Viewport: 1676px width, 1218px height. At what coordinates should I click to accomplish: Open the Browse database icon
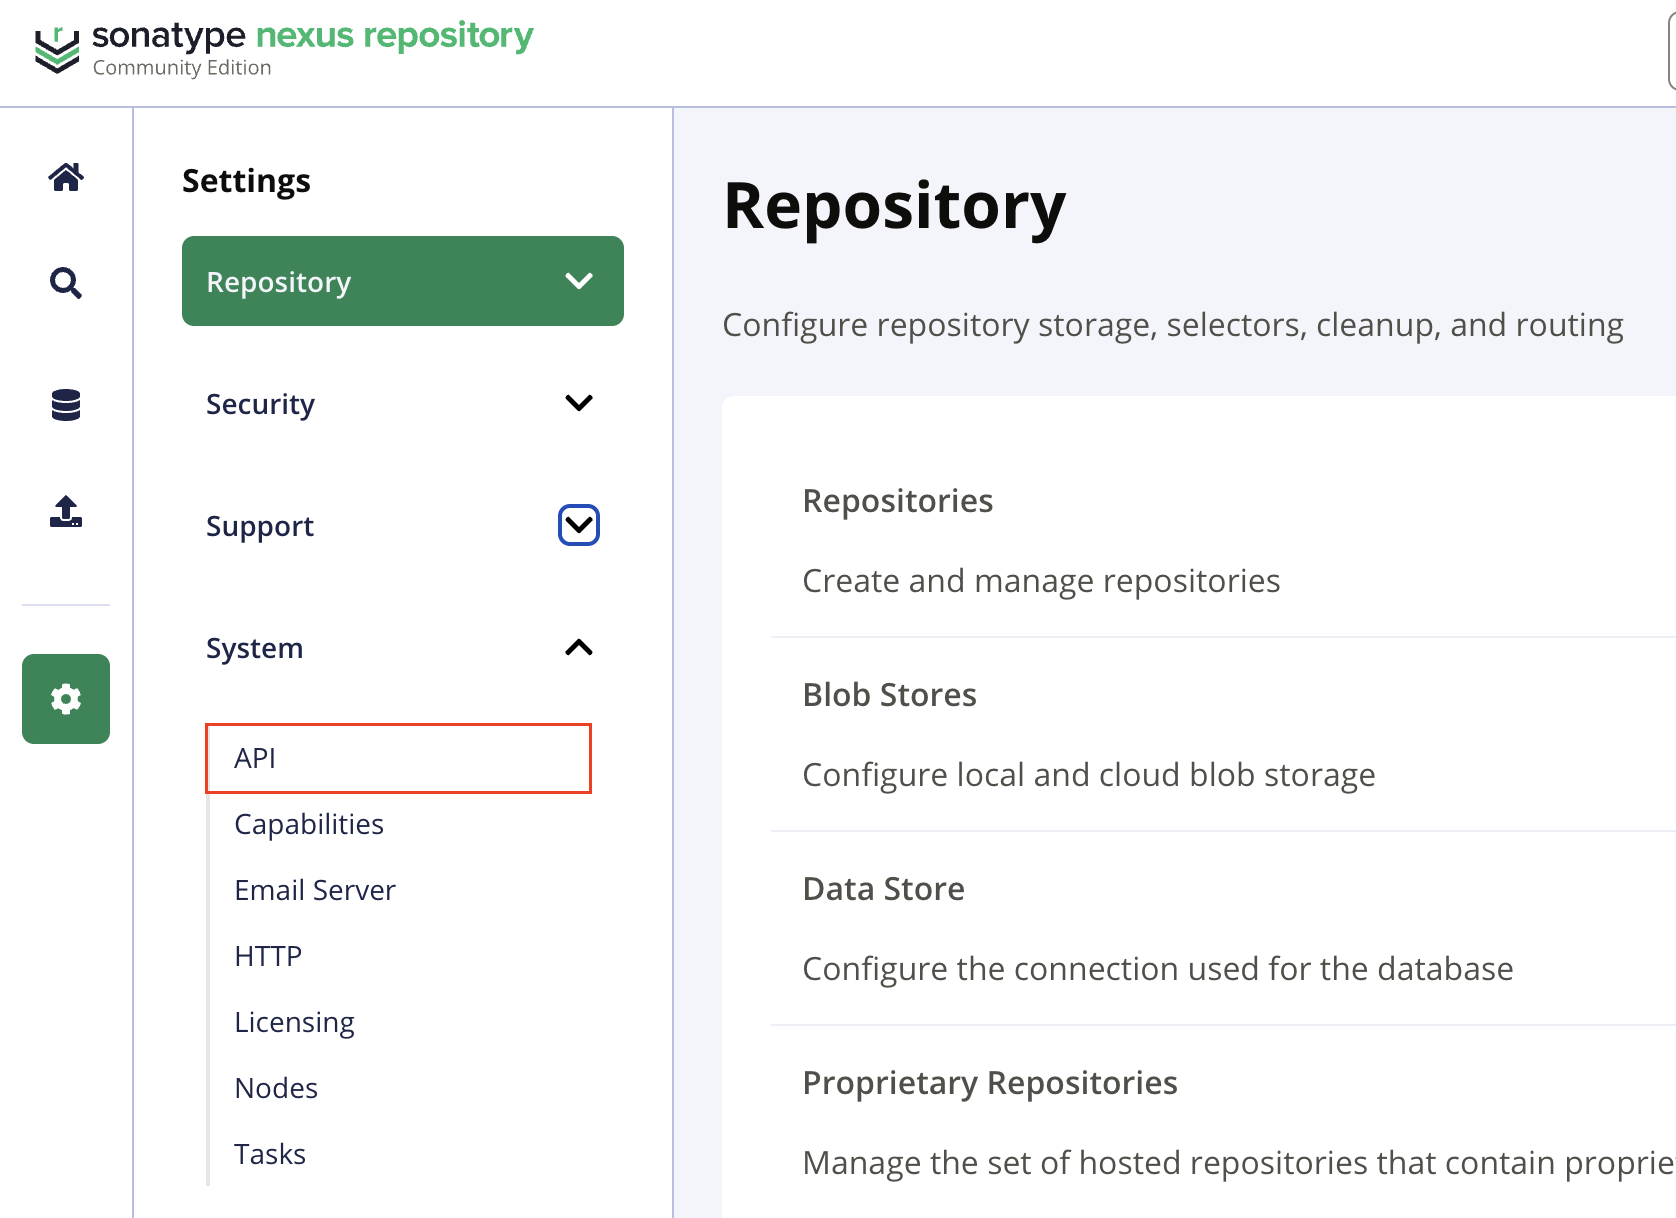tap(66, 405)
